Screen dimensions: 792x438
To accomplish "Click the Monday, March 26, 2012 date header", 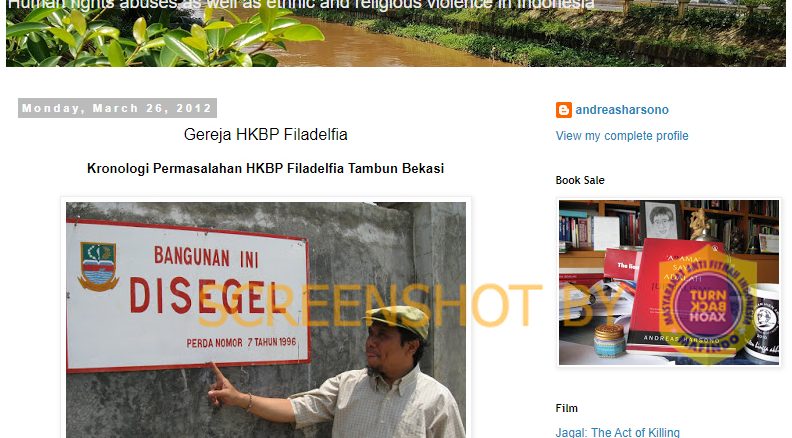I will click(x=117, y=108).
